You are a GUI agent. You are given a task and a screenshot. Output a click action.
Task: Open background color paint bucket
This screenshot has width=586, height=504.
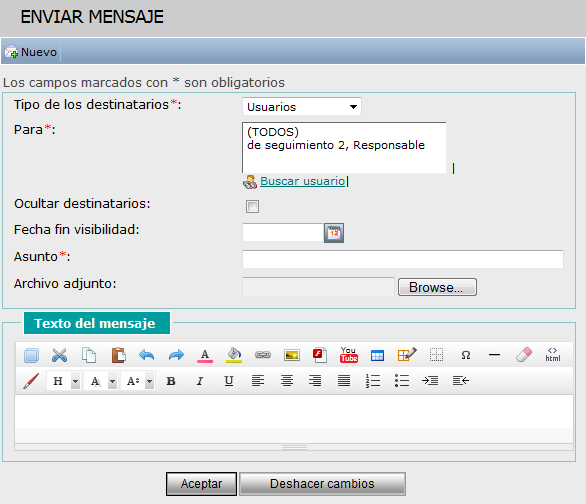click(x=234, y=355)
